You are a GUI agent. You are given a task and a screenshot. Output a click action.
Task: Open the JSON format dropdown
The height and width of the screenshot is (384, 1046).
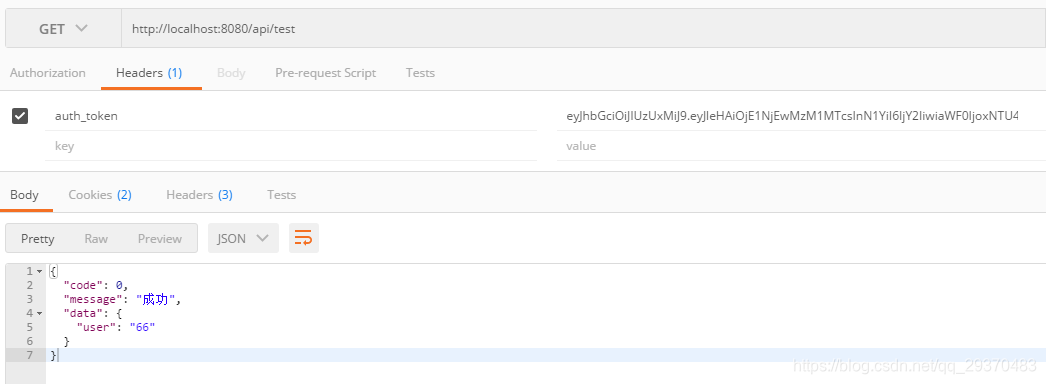[x=243, y=238]
